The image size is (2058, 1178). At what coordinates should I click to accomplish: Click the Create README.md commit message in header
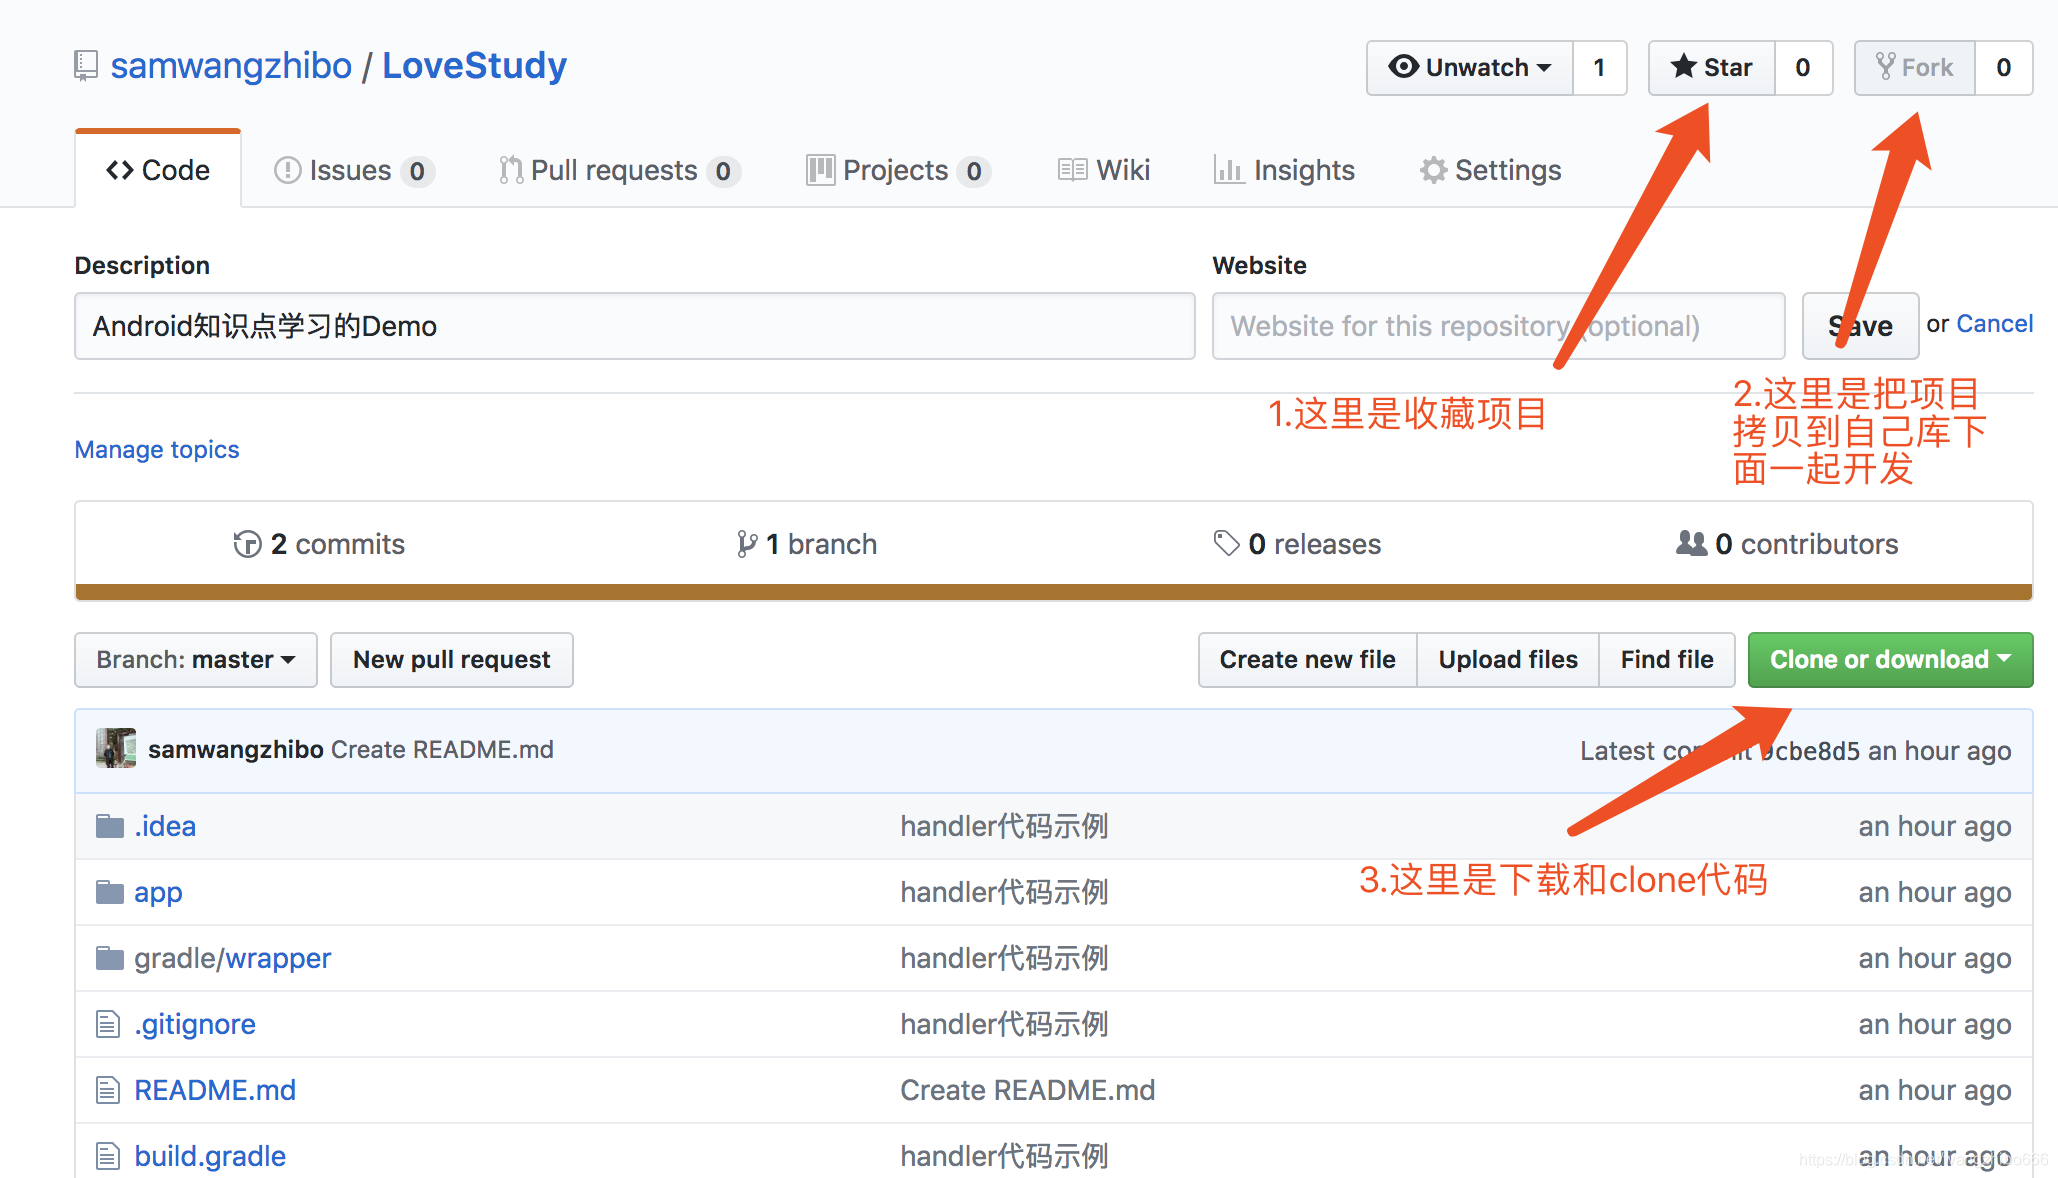[442, 750]
